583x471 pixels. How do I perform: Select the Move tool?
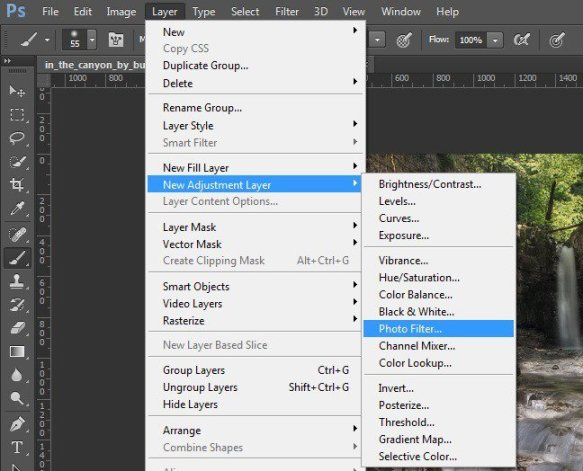tap(17, 91)
